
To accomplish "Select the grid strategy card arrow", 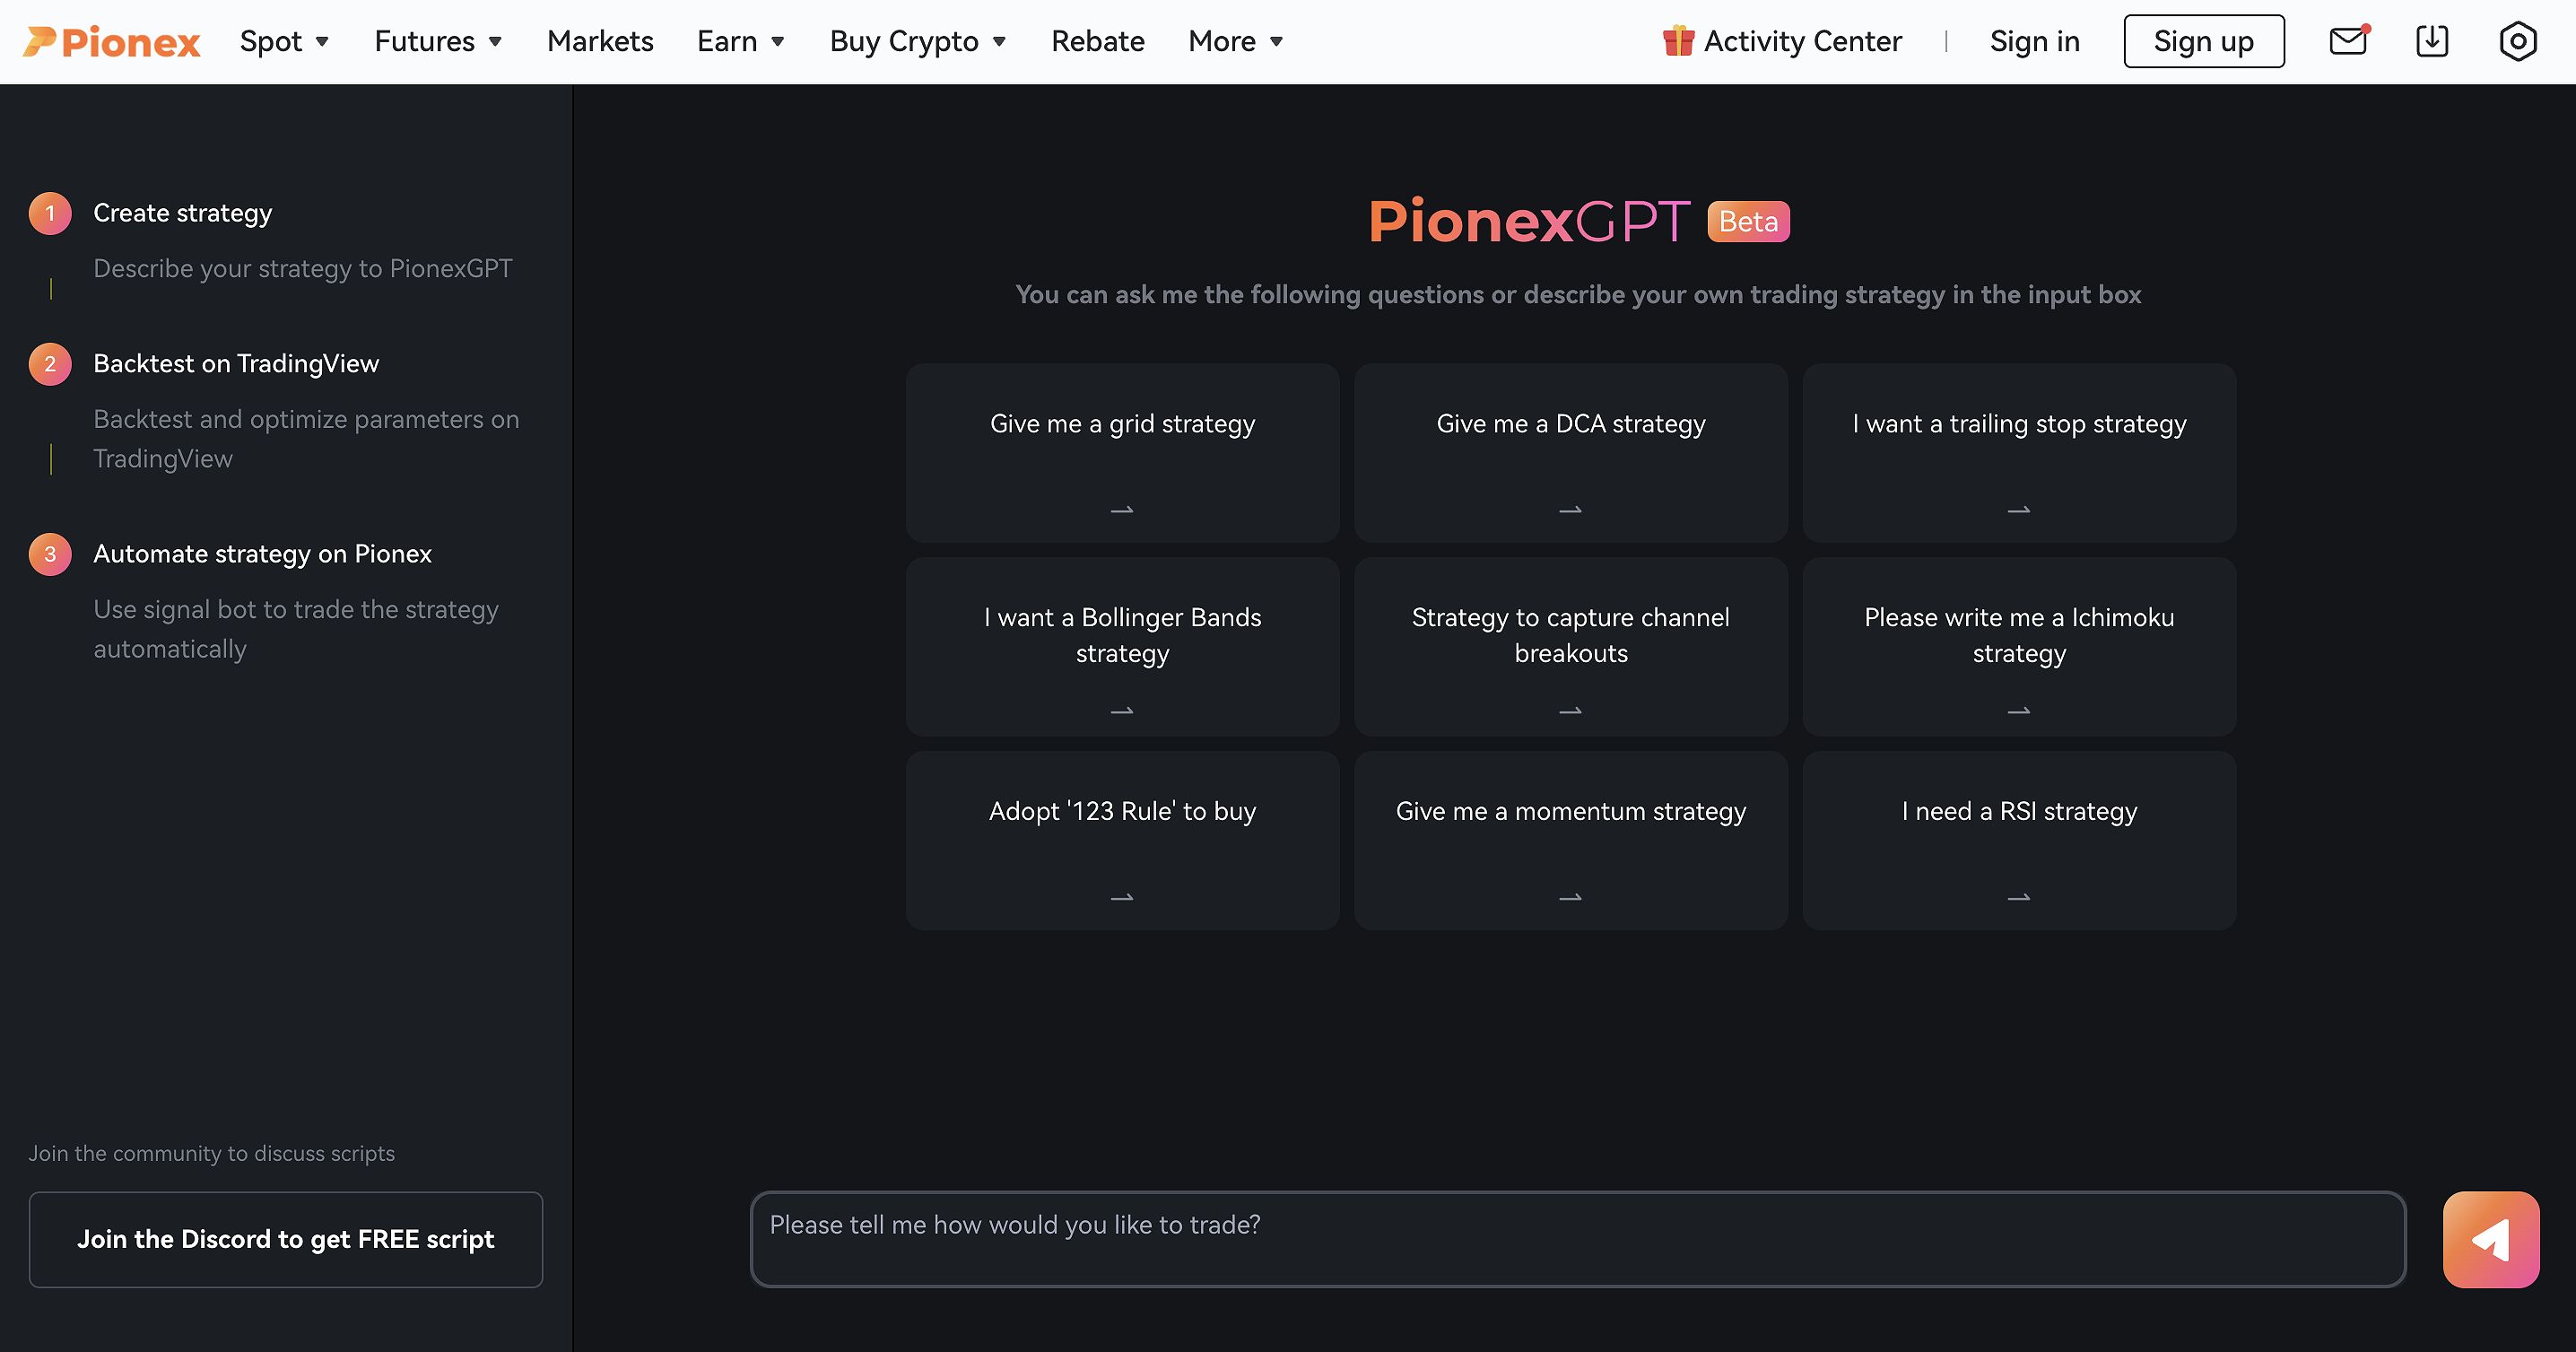I will tap(1121, 508).
